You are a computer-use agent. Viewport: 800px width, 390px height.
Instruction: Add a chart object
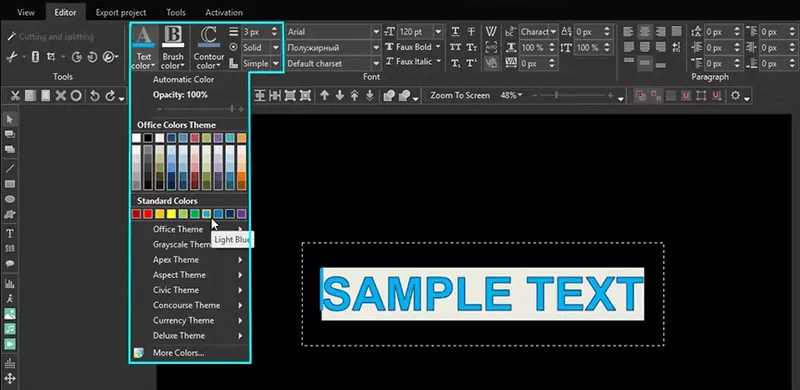pyautogui.click(x=10, y=283)
